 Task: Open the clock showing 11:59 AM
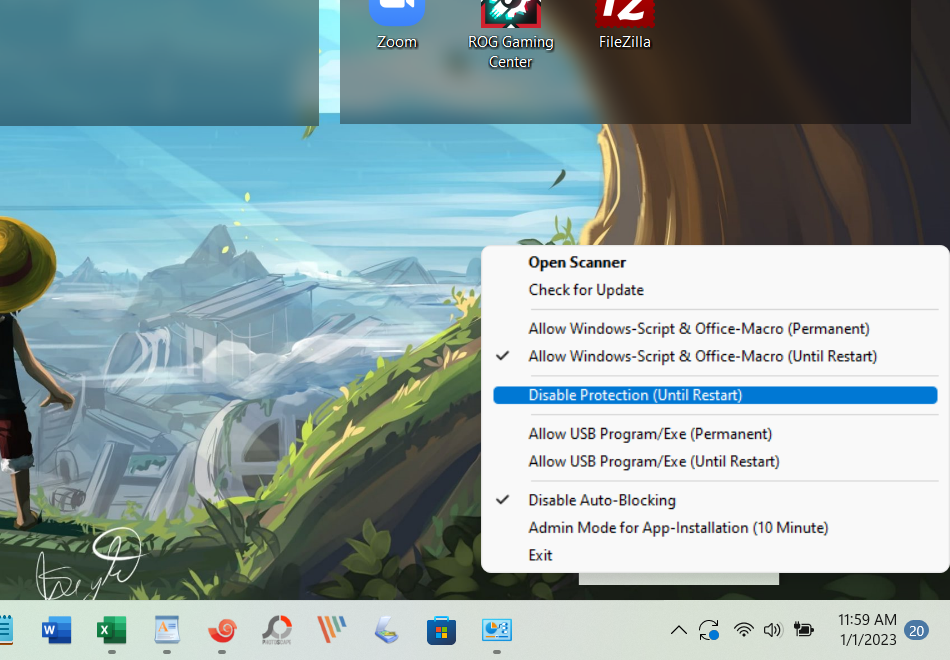click(868, 630)
